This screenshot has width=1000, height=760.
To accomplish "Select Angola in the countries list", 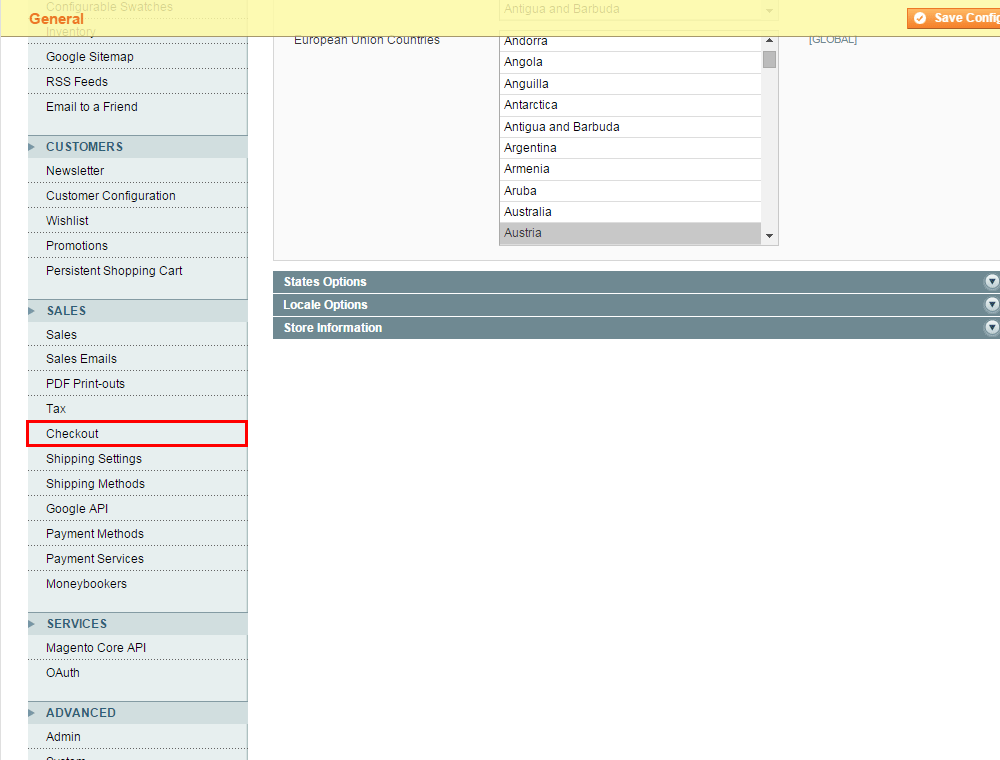I will [x=630, y=62].
